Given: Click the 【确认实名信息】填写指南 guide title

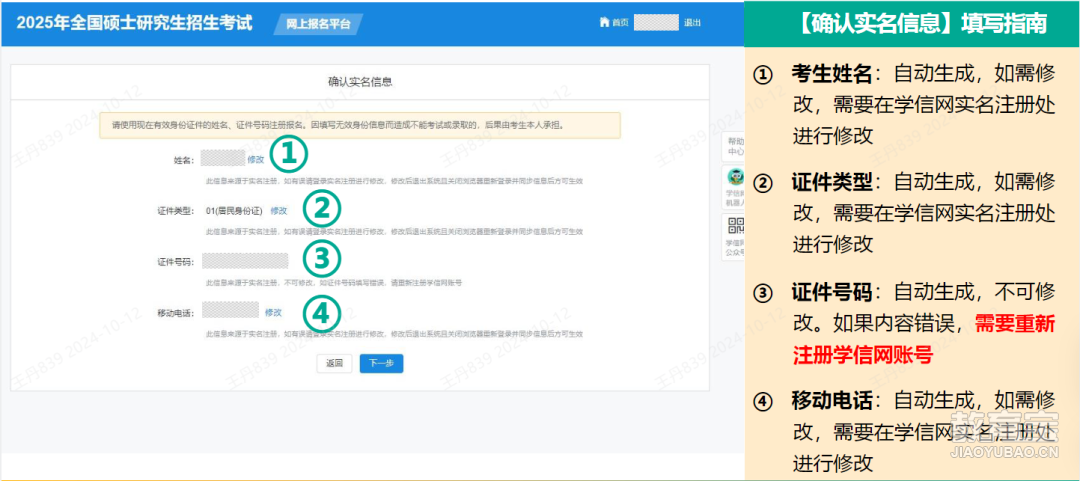Looking at the screenshot, I should click(920, 23).
